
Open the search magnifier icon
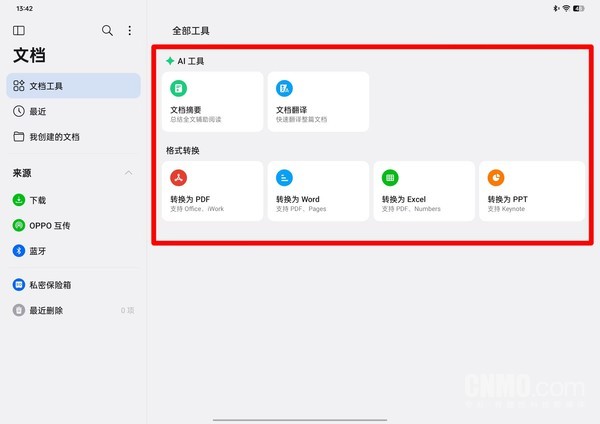coord(108,31)
